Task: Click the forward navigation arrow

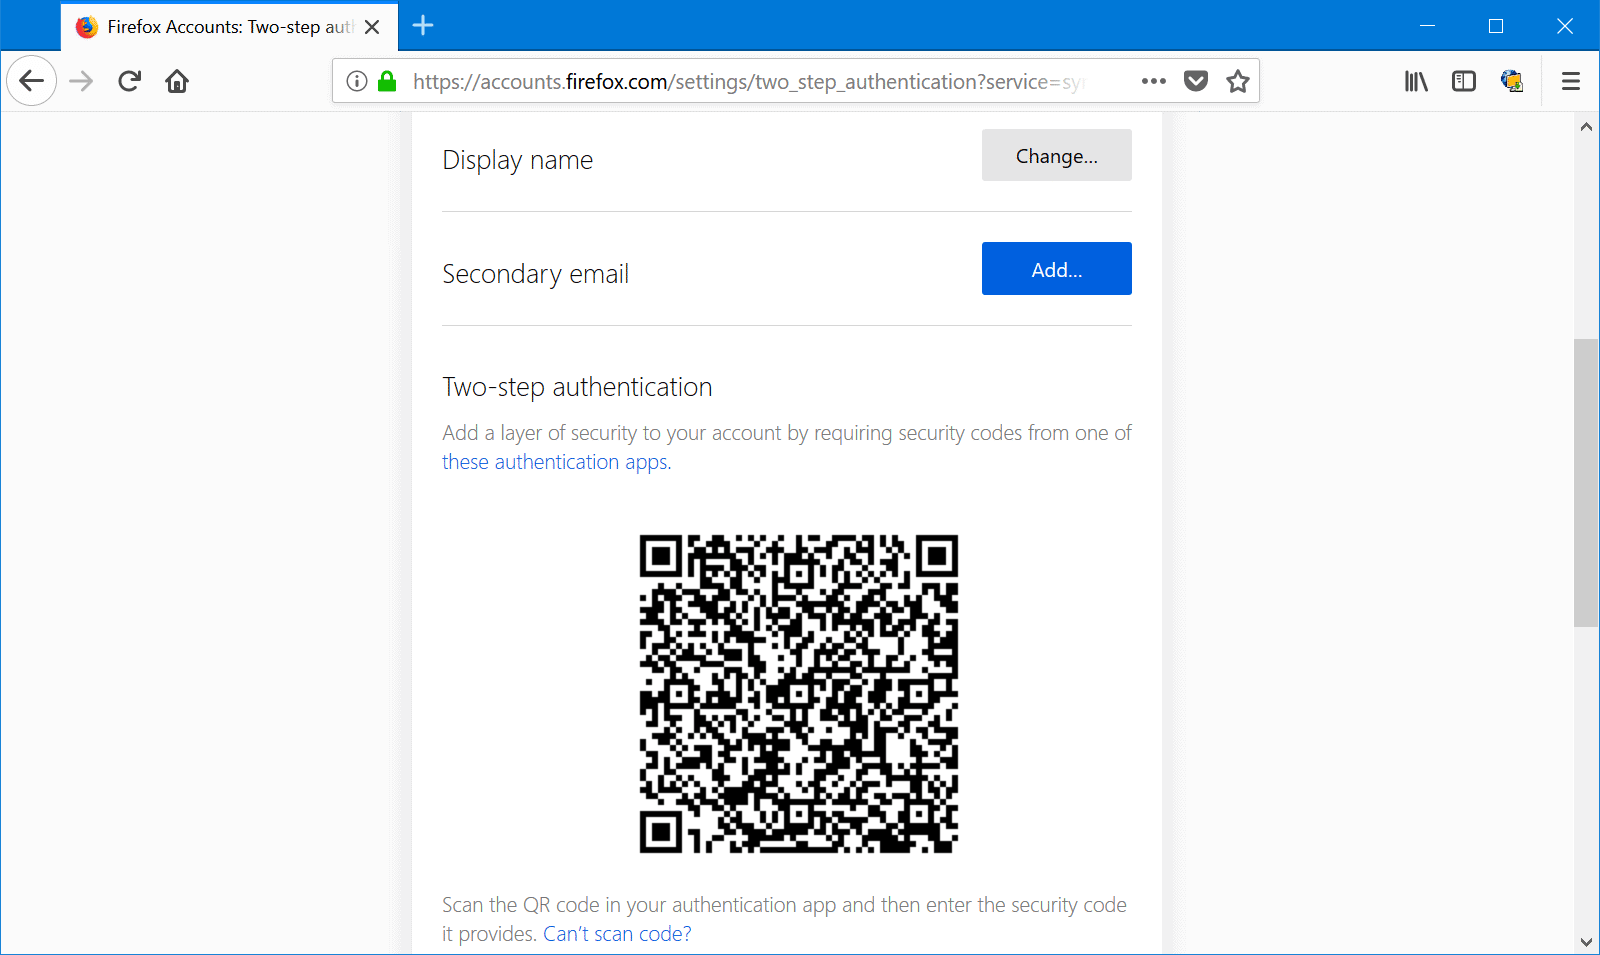Action: coord(80,81)
